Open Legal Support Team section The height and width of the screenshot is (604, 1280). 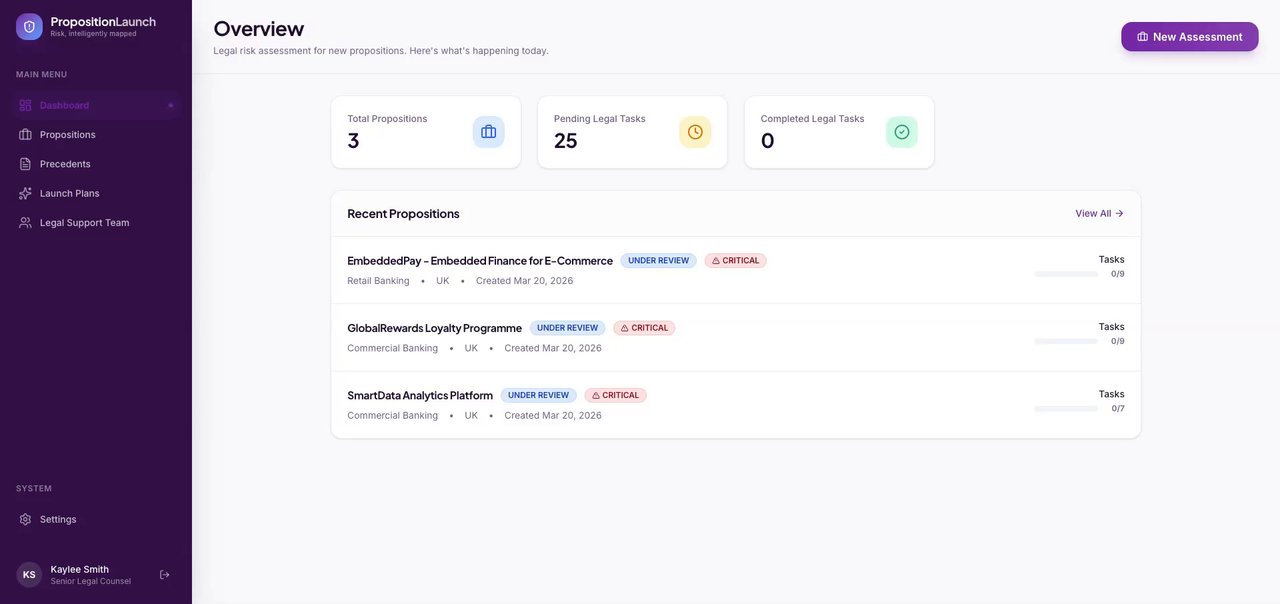84,223
